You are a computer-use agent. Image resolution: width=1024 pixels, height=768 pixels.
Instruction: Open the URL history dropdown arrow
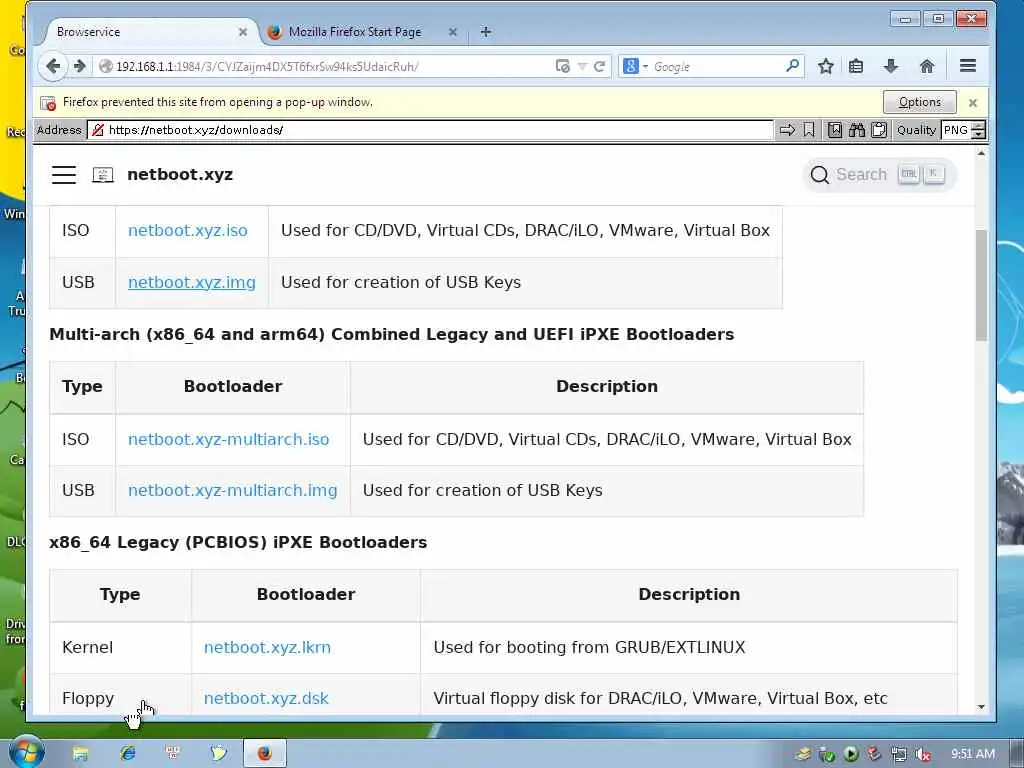click(x=583, y=67)
